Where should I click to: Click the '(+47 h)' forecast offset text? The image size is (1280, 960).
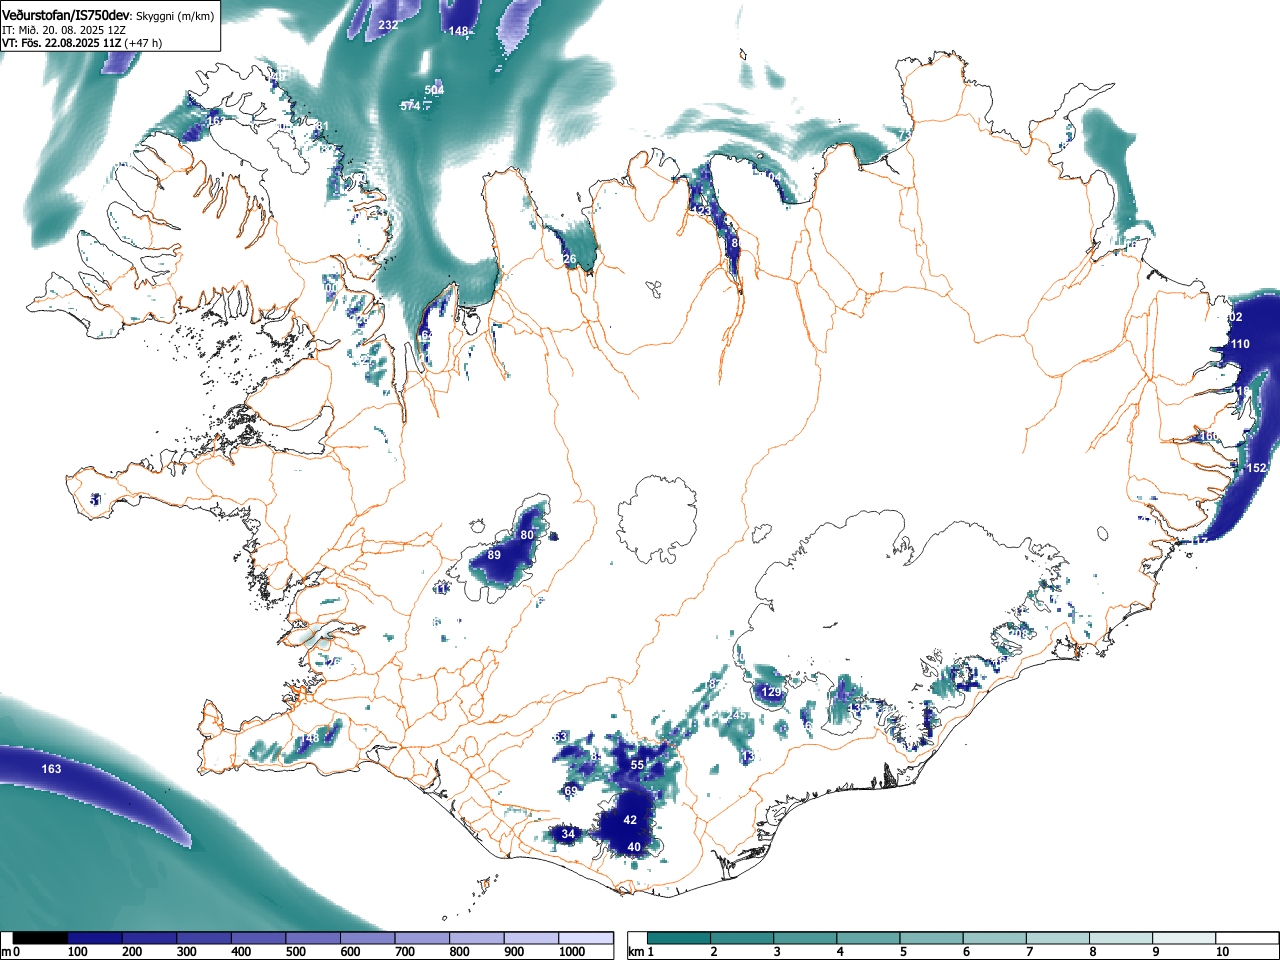pyautogui.click(x=142, y=43)
